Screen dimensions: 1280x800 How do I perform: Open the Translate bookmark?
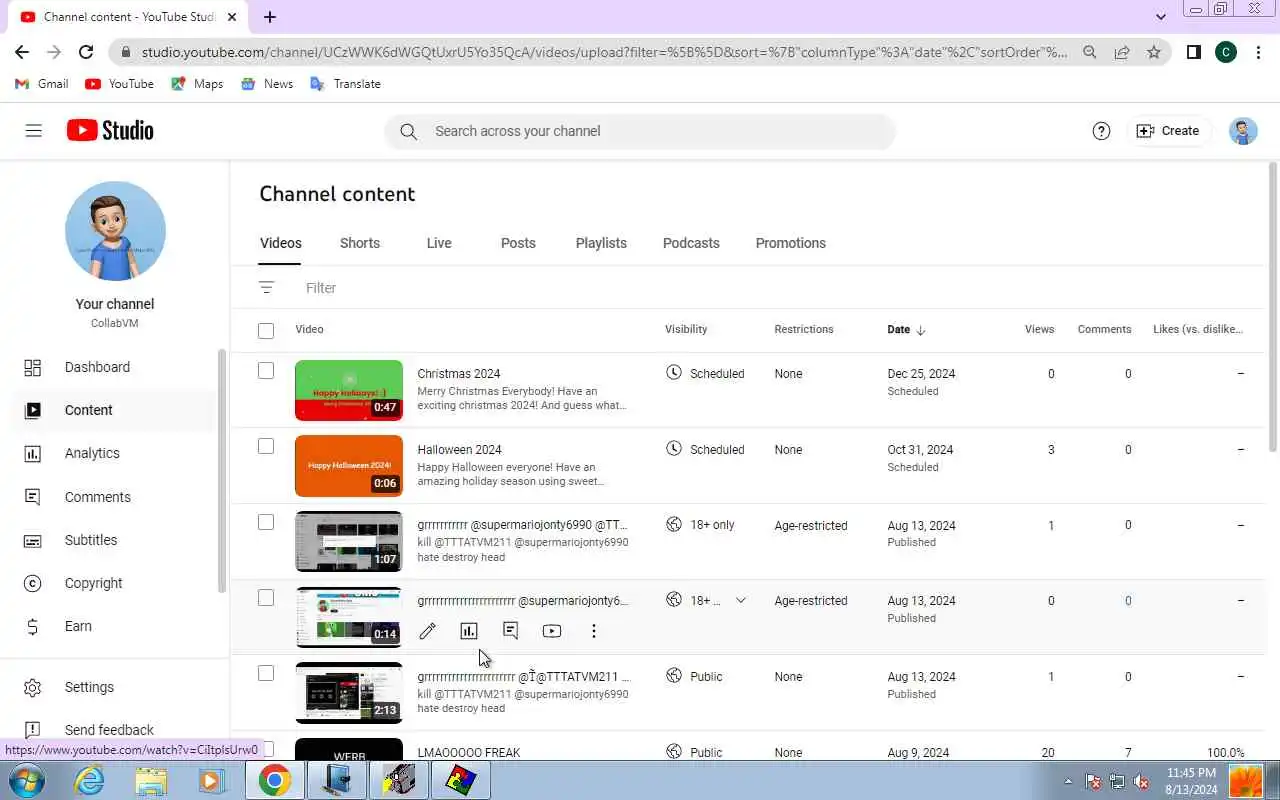pos(345,84)
